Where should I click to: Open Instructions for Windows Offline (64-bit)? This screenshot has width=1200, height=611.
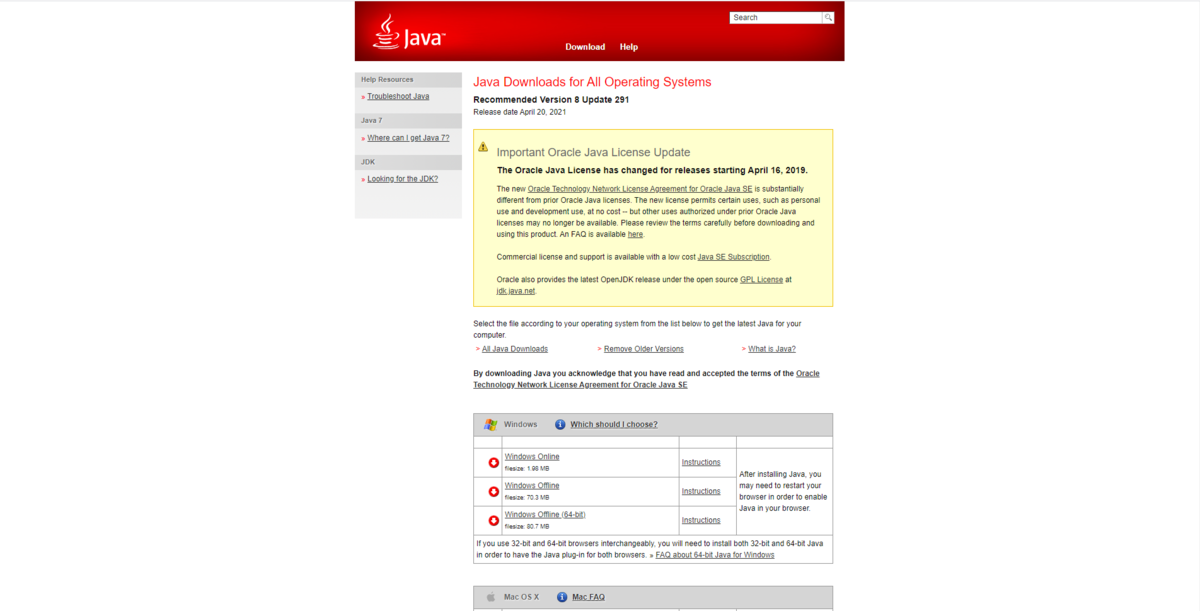pos(701,520)
